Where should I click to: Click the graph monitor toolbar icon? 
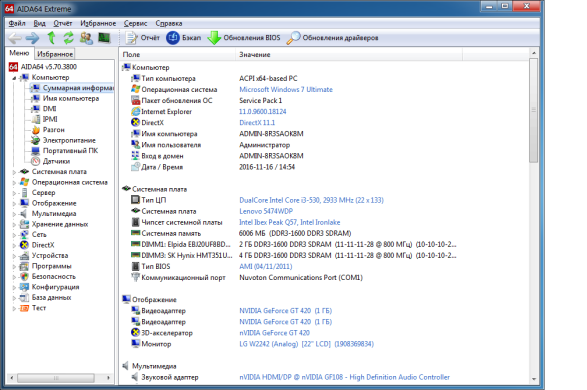[x=104, y=37]
